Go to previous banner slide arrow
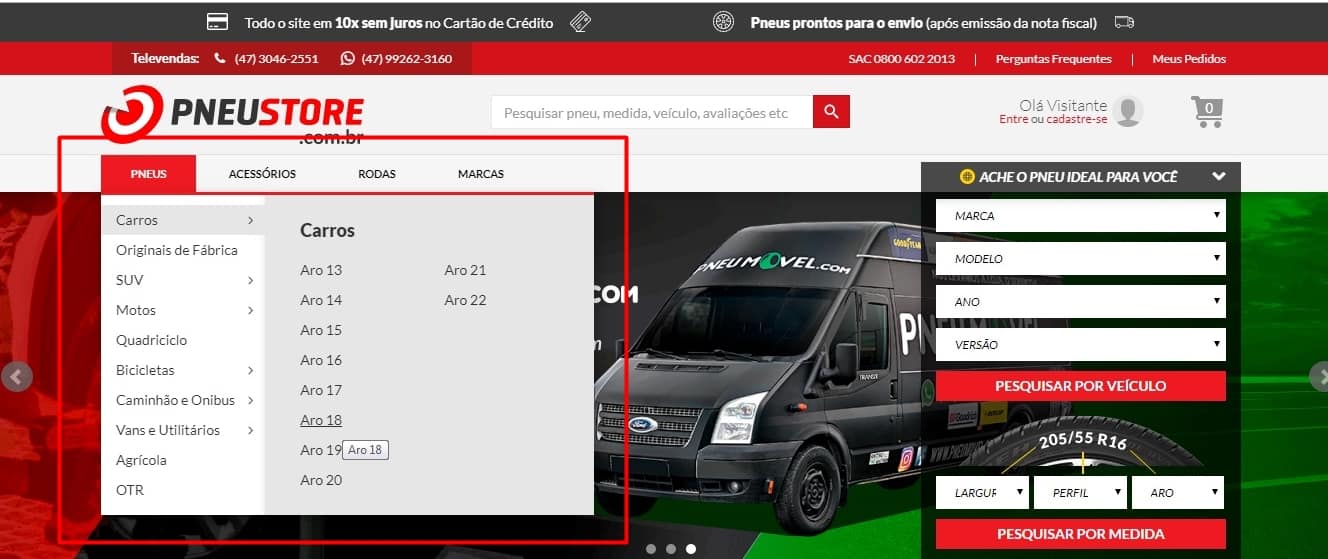Image resolution: width=1328 pixels, height=559 pixels. pyautogui.click(x=16, y=376)
